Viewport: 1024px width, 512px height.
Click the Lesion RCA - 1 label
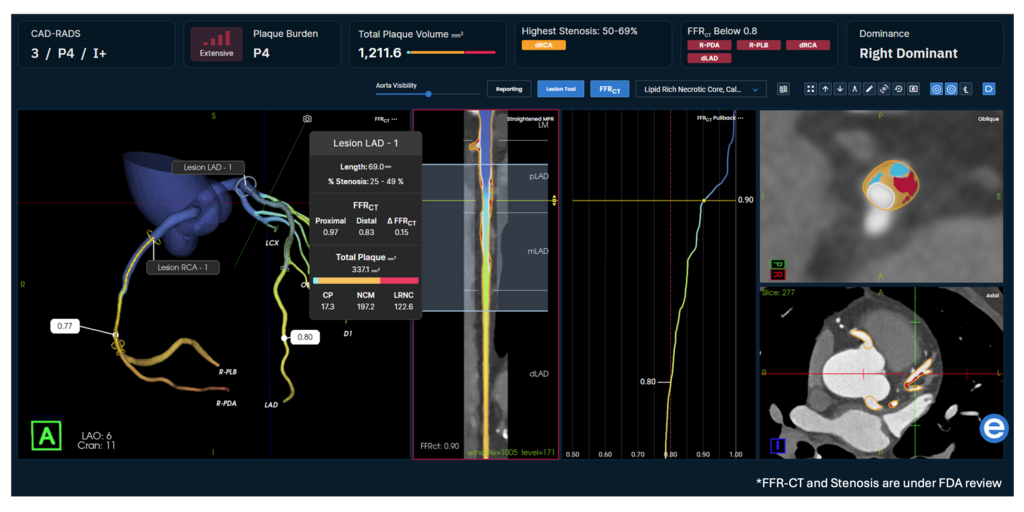(182, 267)
